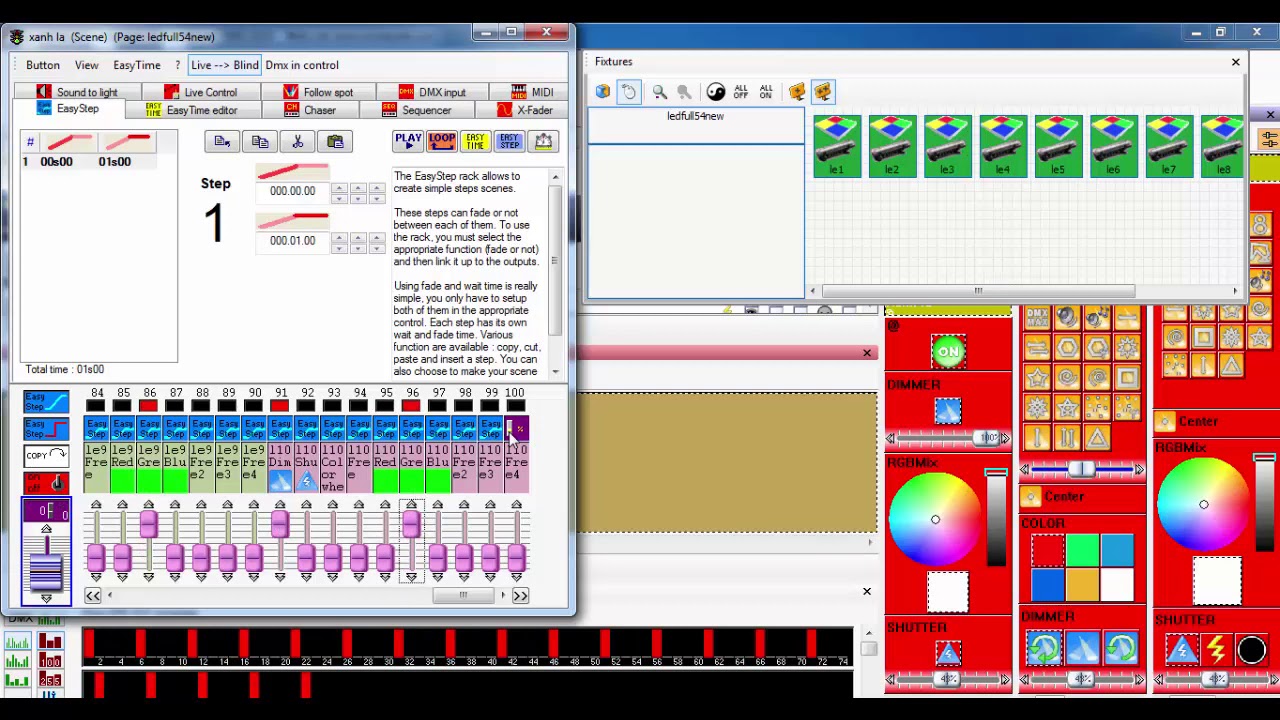Image resolution: width=1280 pixels, height=720 pixels.
Task: Click the channel 96 fader handle
Action: click(x=411, y=523)
